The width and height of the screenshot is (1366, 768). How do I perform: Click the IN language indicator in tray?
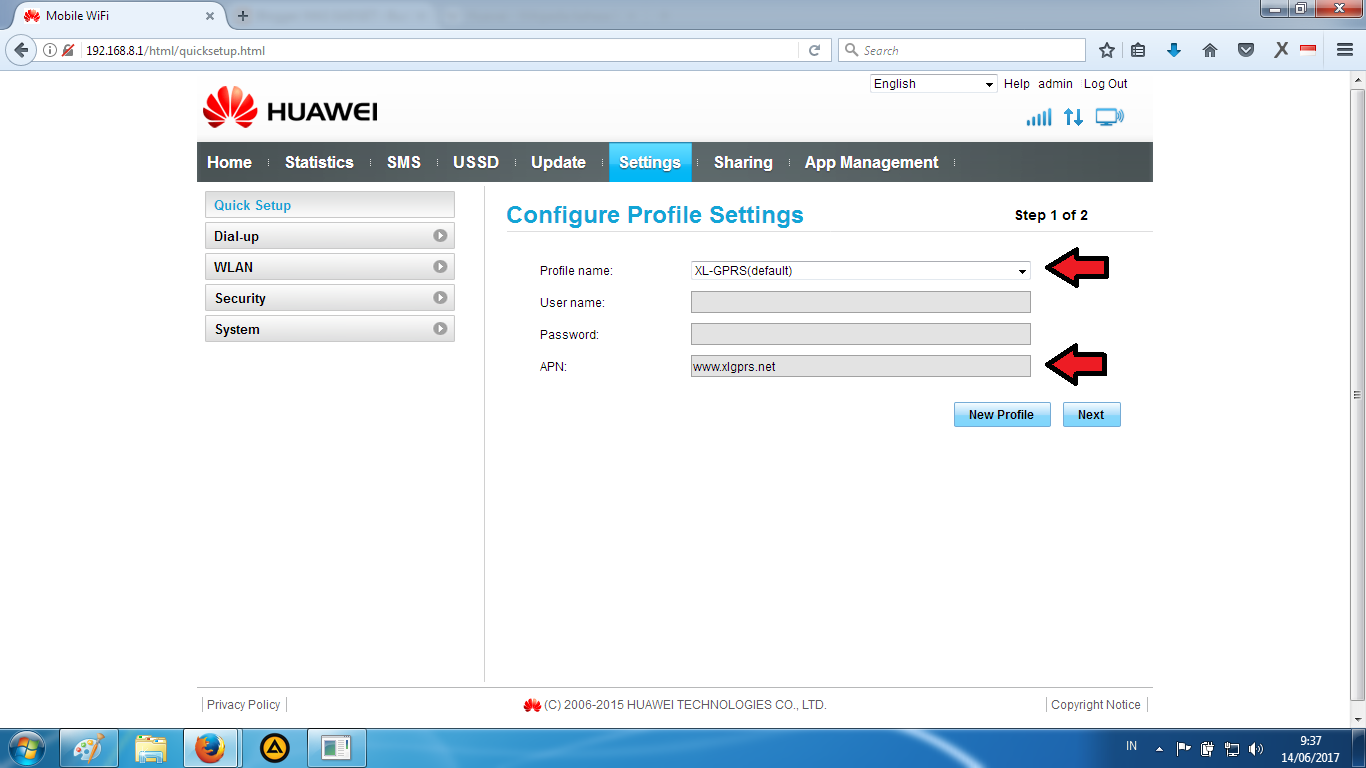[x=1132, y=747]
